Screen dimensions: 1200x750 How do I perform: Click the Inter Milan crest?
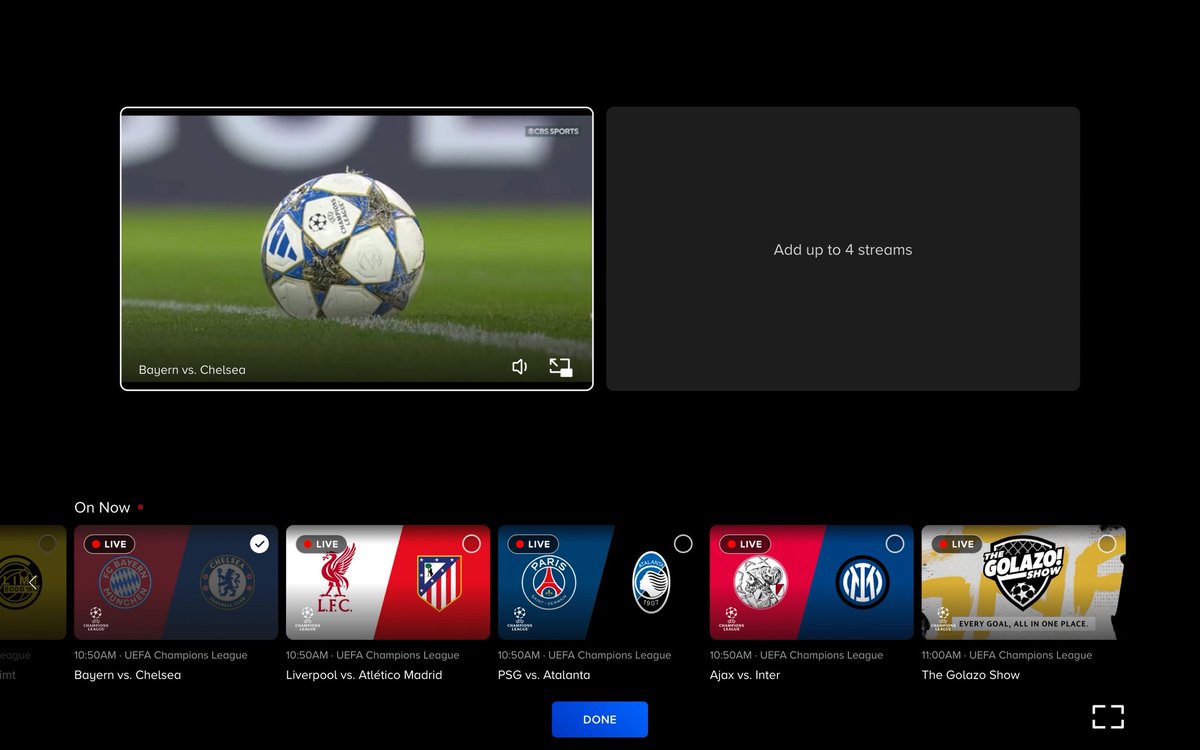pyautogui.click(x=863, y=583)
